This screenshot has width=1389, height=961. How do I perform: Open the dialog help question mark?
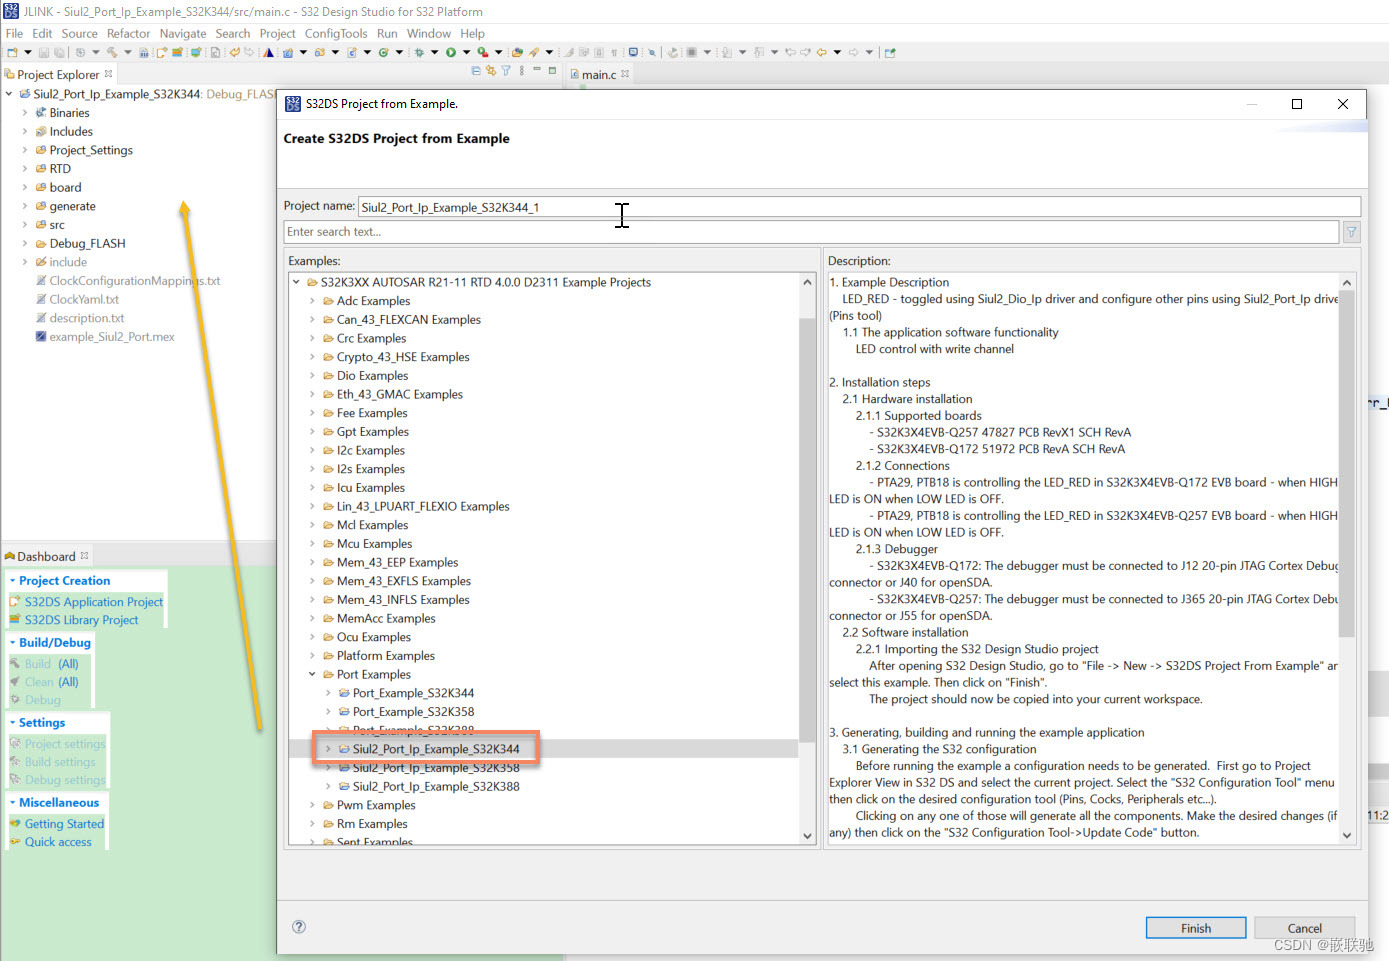tap(299, 927)
